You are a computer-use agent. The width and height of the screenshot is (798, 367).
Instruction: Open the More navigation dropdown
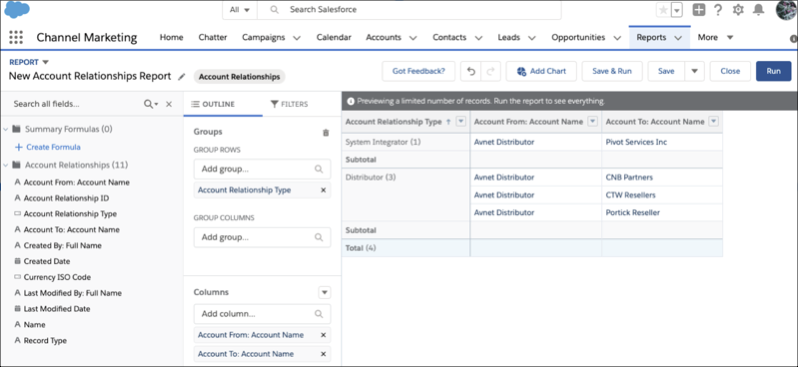[716, 37]
